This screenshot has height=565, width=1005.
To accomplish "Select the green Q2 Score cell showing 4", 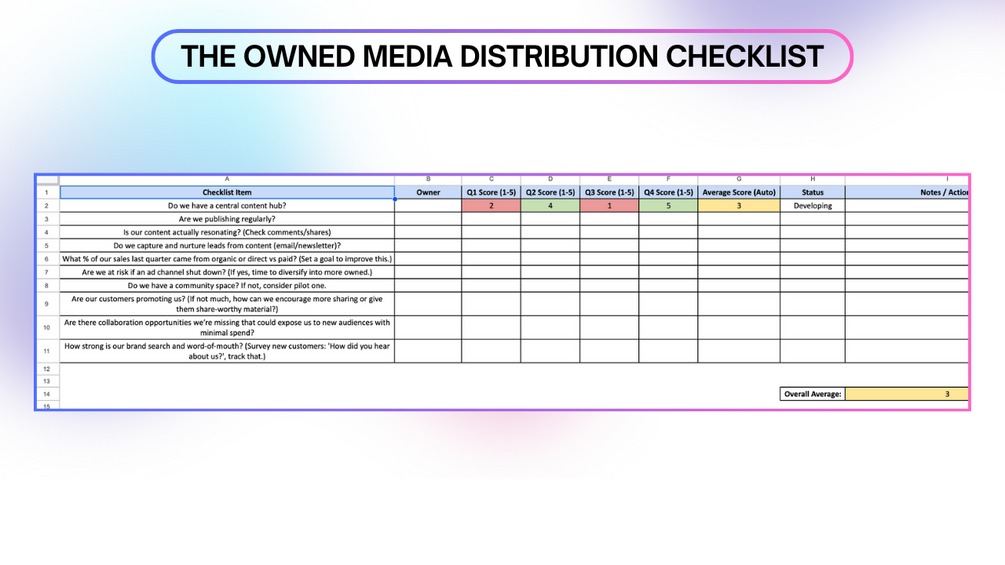I will [550, 206].
